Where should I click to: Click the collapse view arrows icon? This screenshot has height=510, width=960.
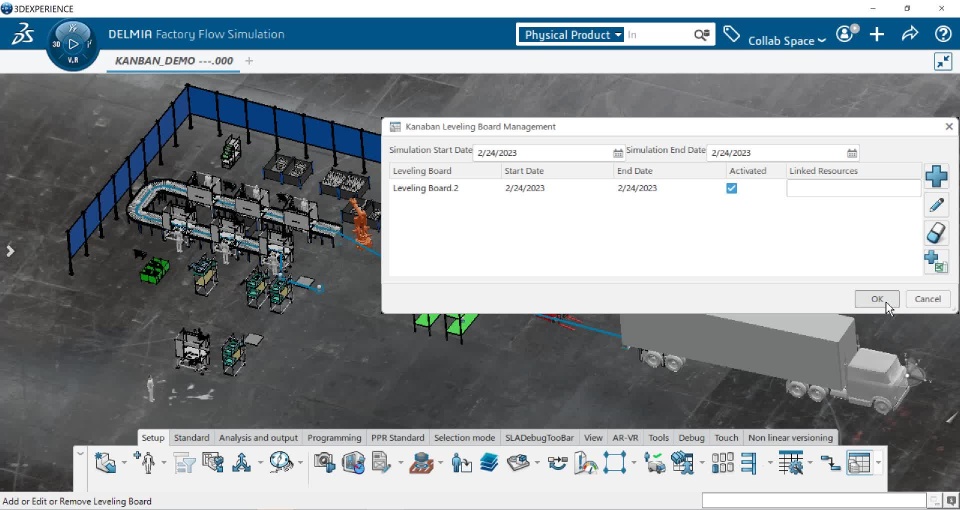pyautogui.click(x=943, y=61)
